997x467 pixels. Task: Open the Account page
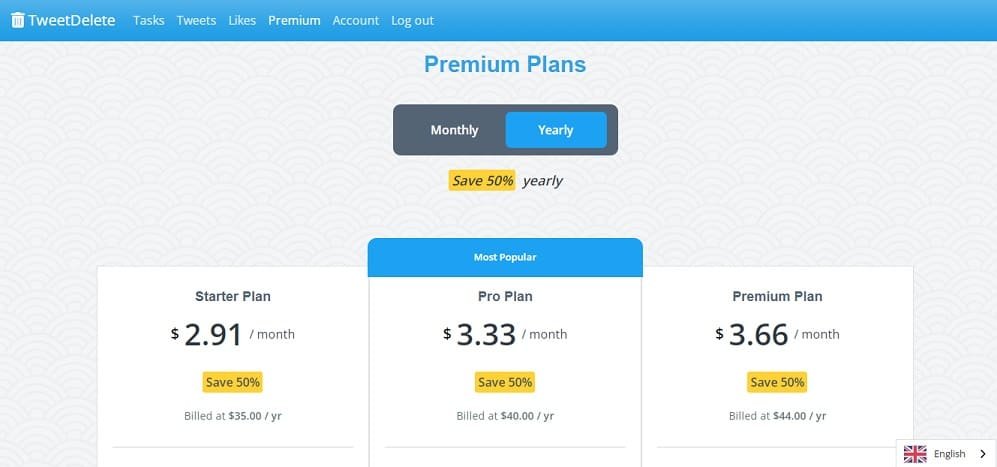coord(355,20)
